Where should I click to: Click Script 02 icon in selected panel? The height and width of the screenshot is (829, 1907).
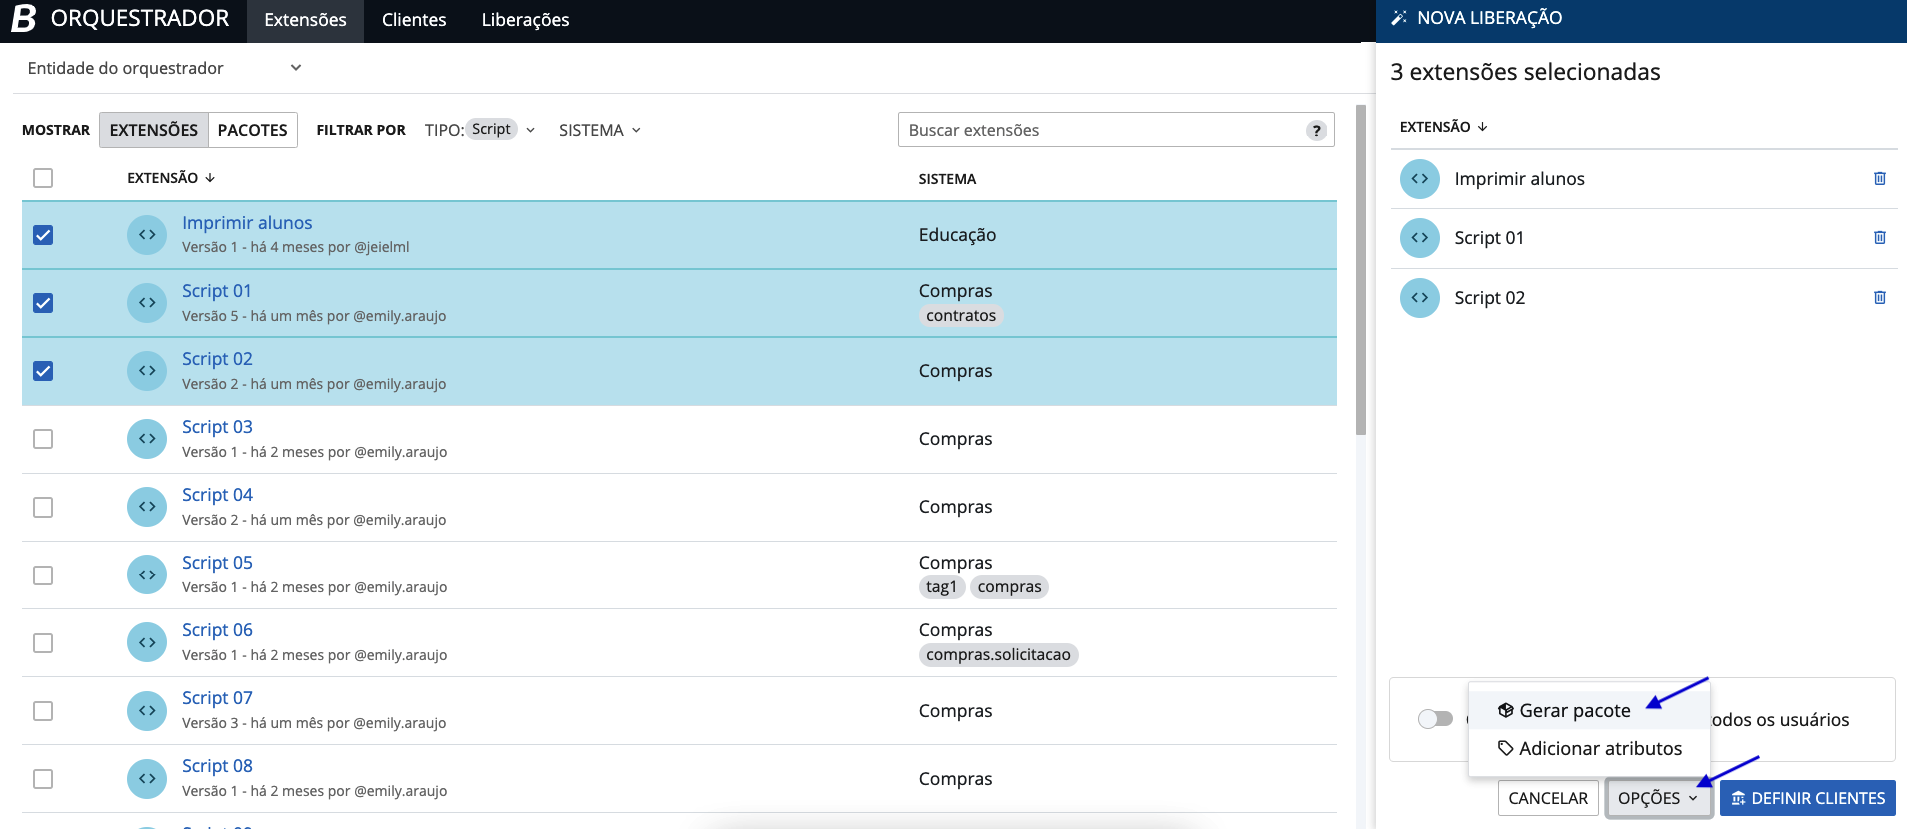[1420, 298]
